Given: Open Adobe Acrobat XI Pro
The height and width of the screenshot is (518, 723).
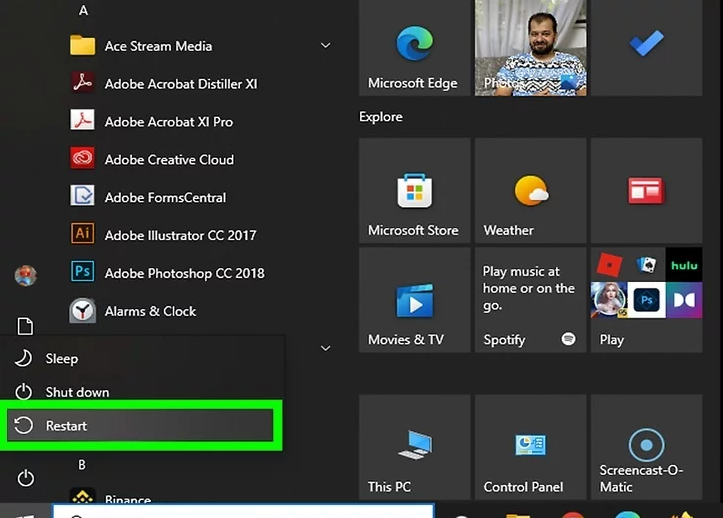Looking at the screenshot, I should pos(168,121).
